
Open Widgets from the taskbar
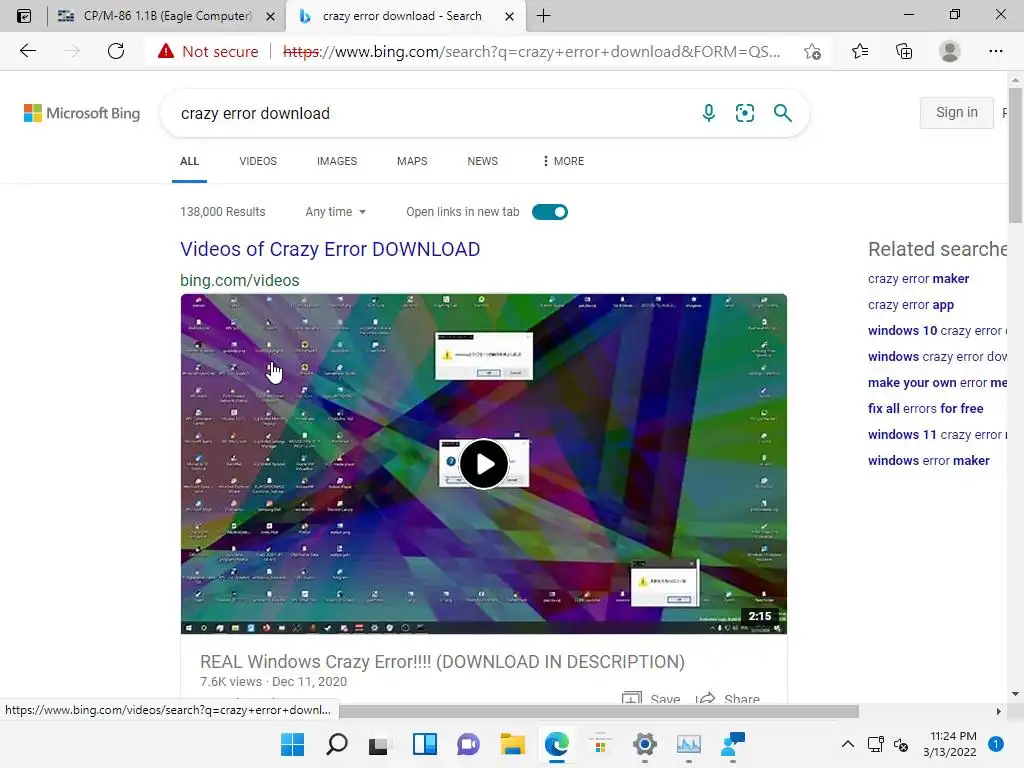[424, 744]
